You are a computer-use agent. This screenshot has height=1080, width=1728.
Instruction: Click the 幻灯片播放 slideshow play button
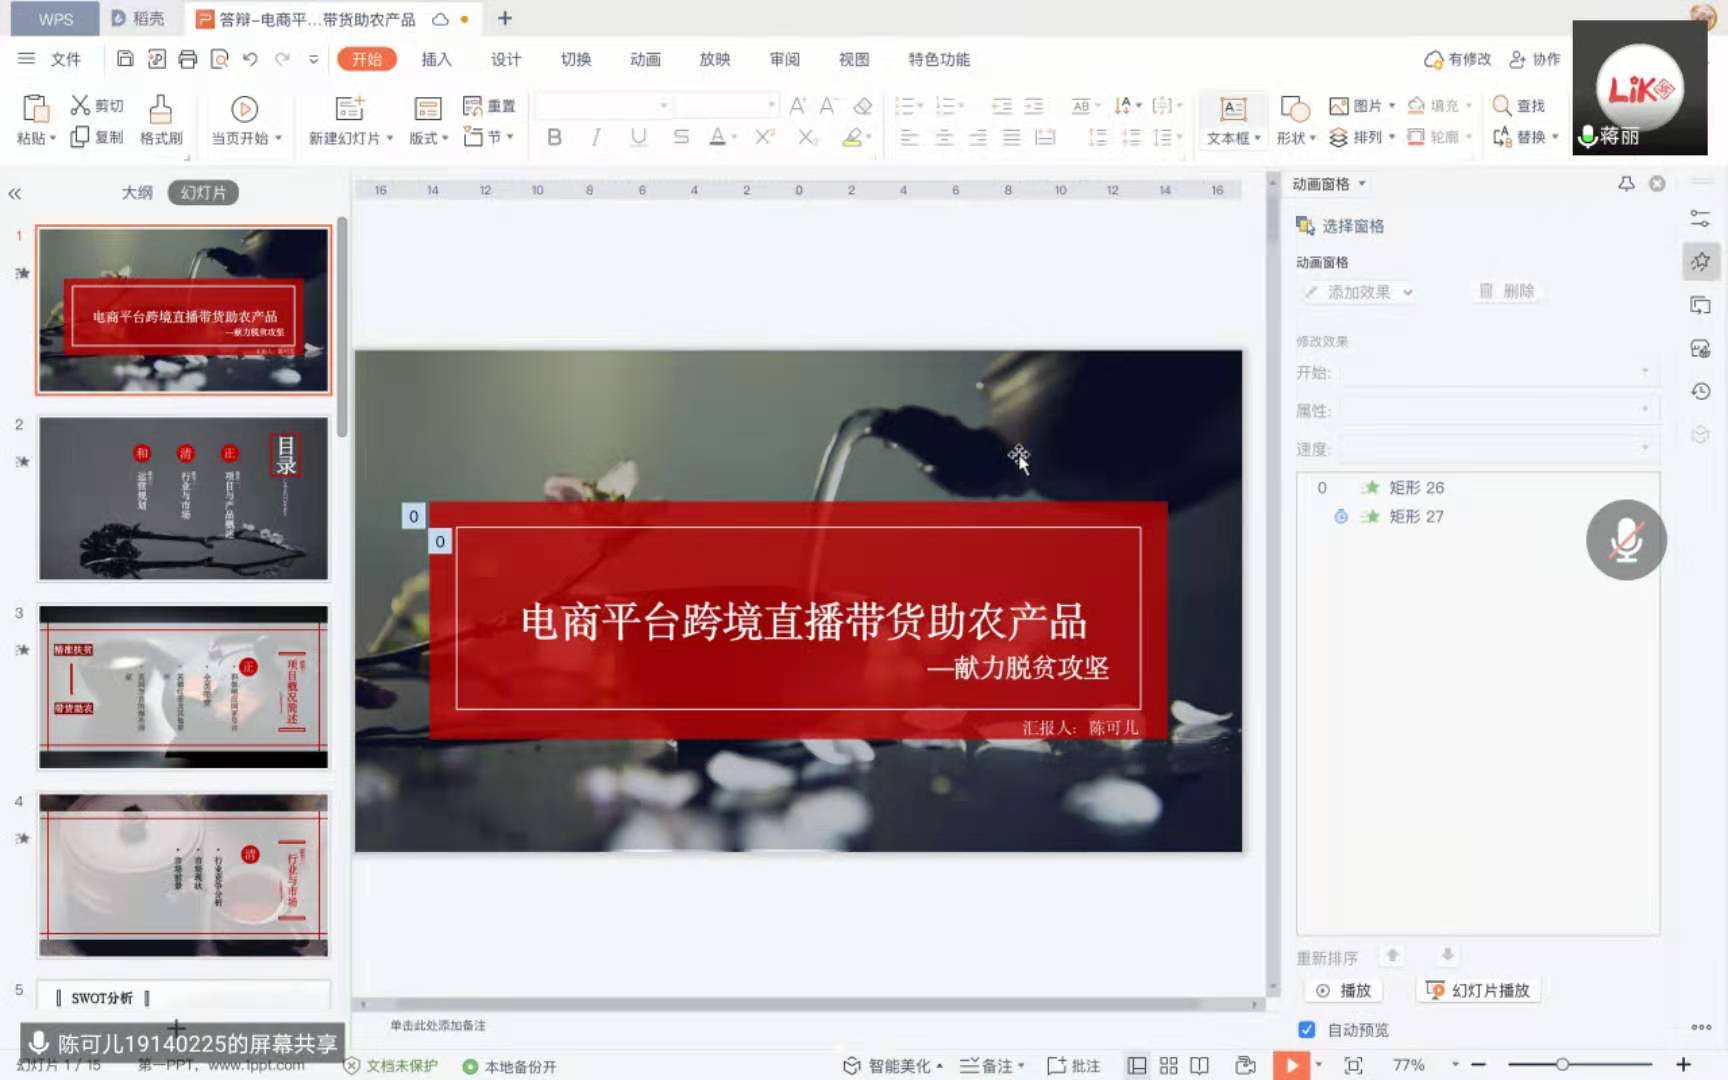coord(1479,990)
